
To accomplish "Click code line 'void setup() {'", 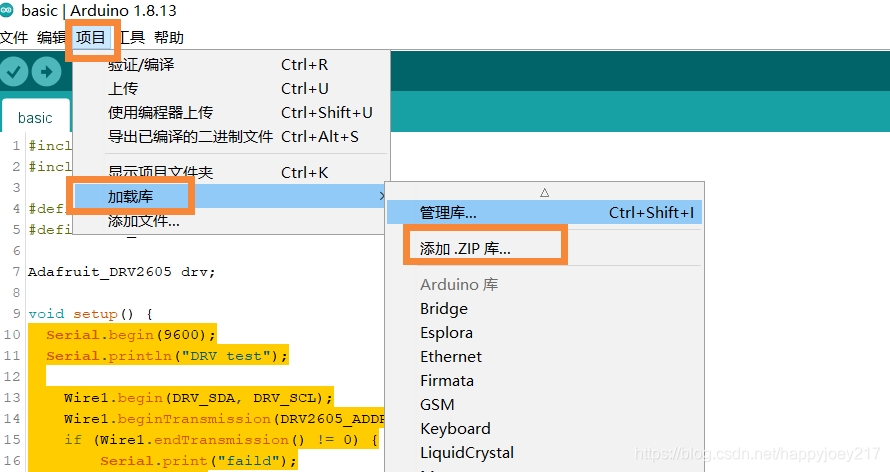I will click(x=90, y=314).
